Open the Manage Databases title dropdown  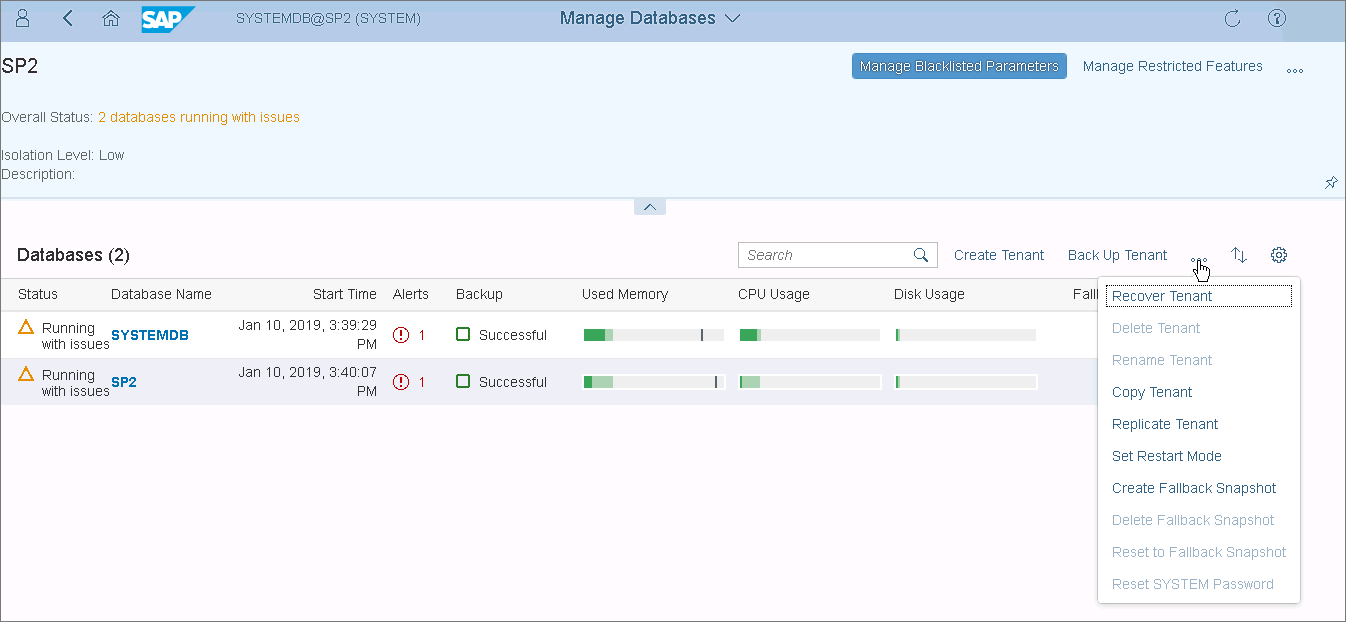[650, 18]
